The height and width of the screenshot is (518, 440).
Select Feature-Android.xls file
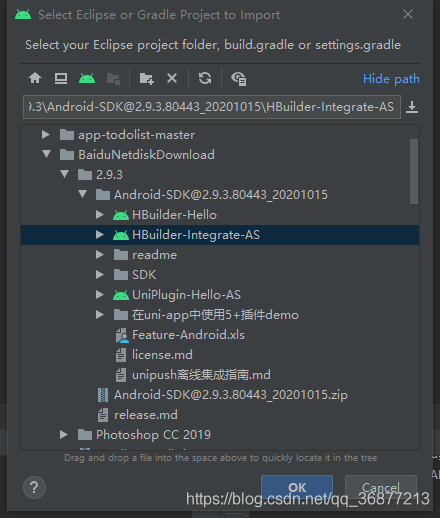(188, 335)
